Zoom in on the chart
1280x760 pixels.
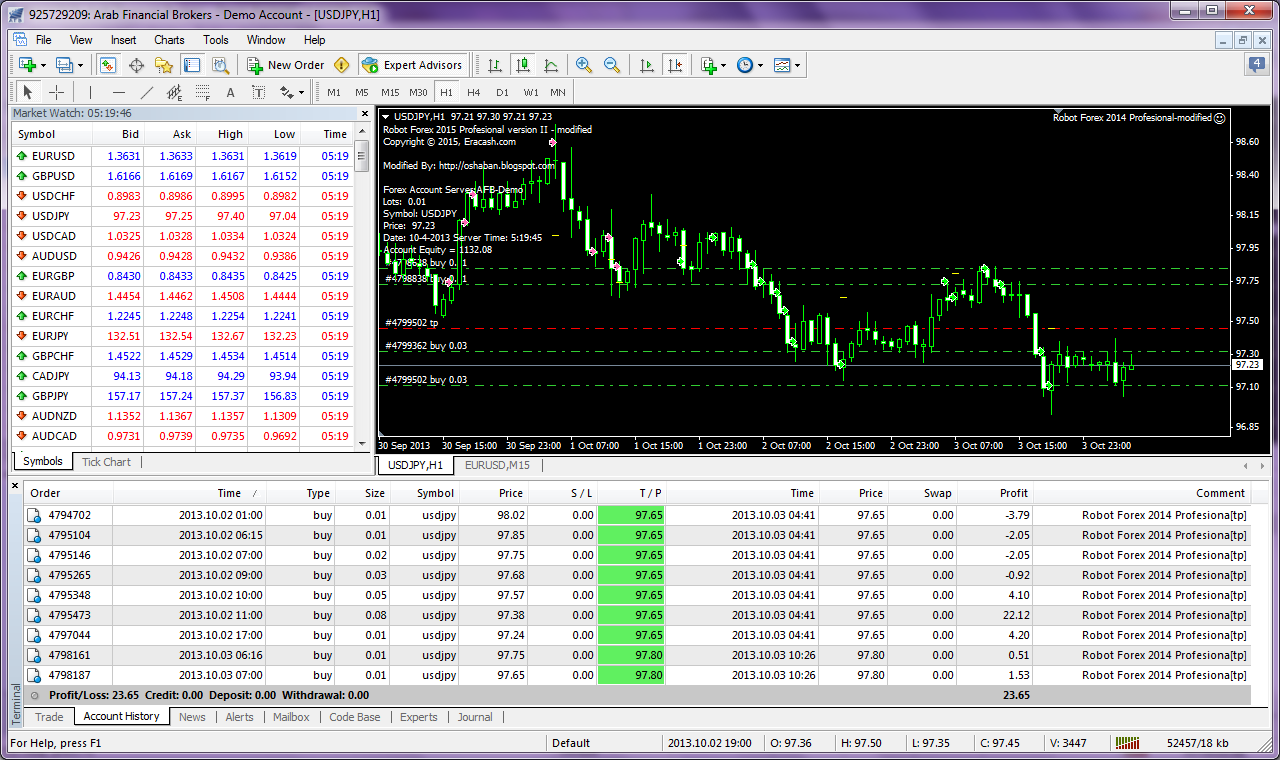[584, 65]
